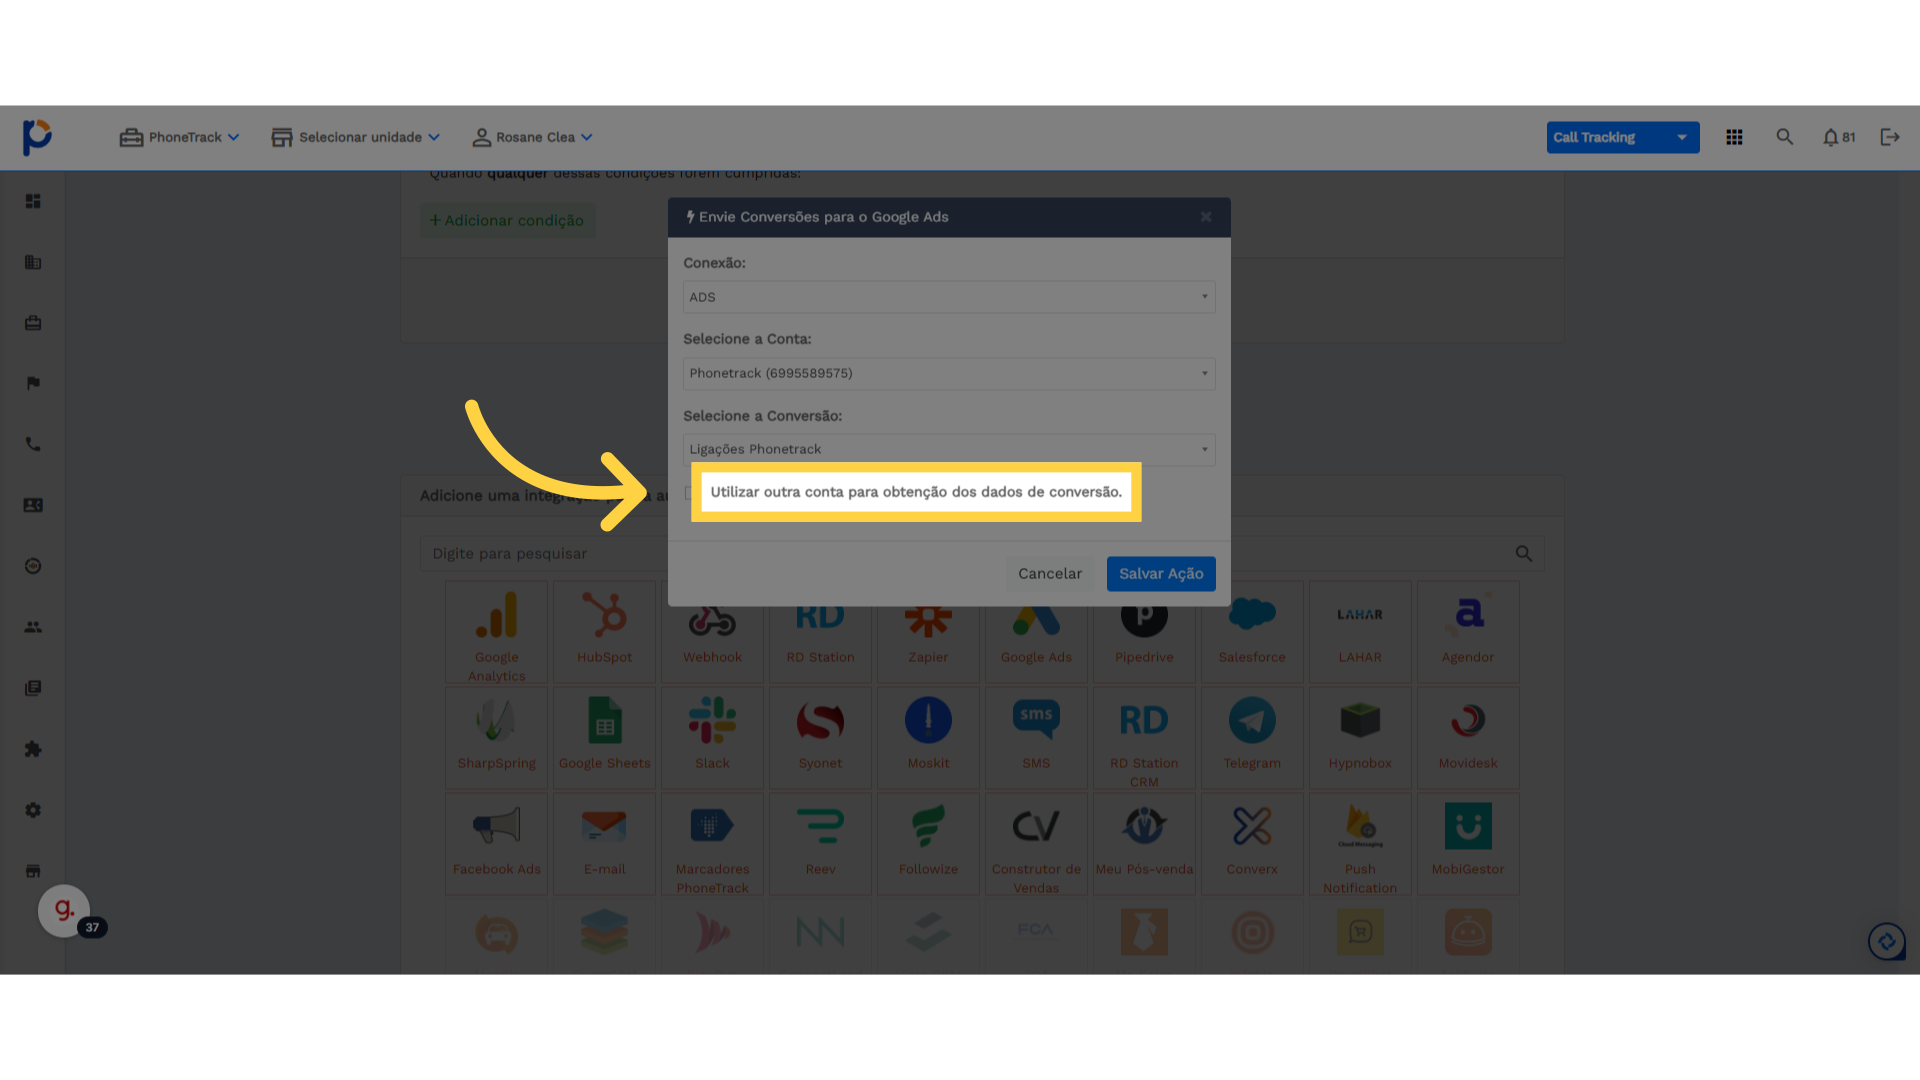Screen dimensions: 1920x1080
Task: Select the SharpSpring integration
Action: point(497,738)
